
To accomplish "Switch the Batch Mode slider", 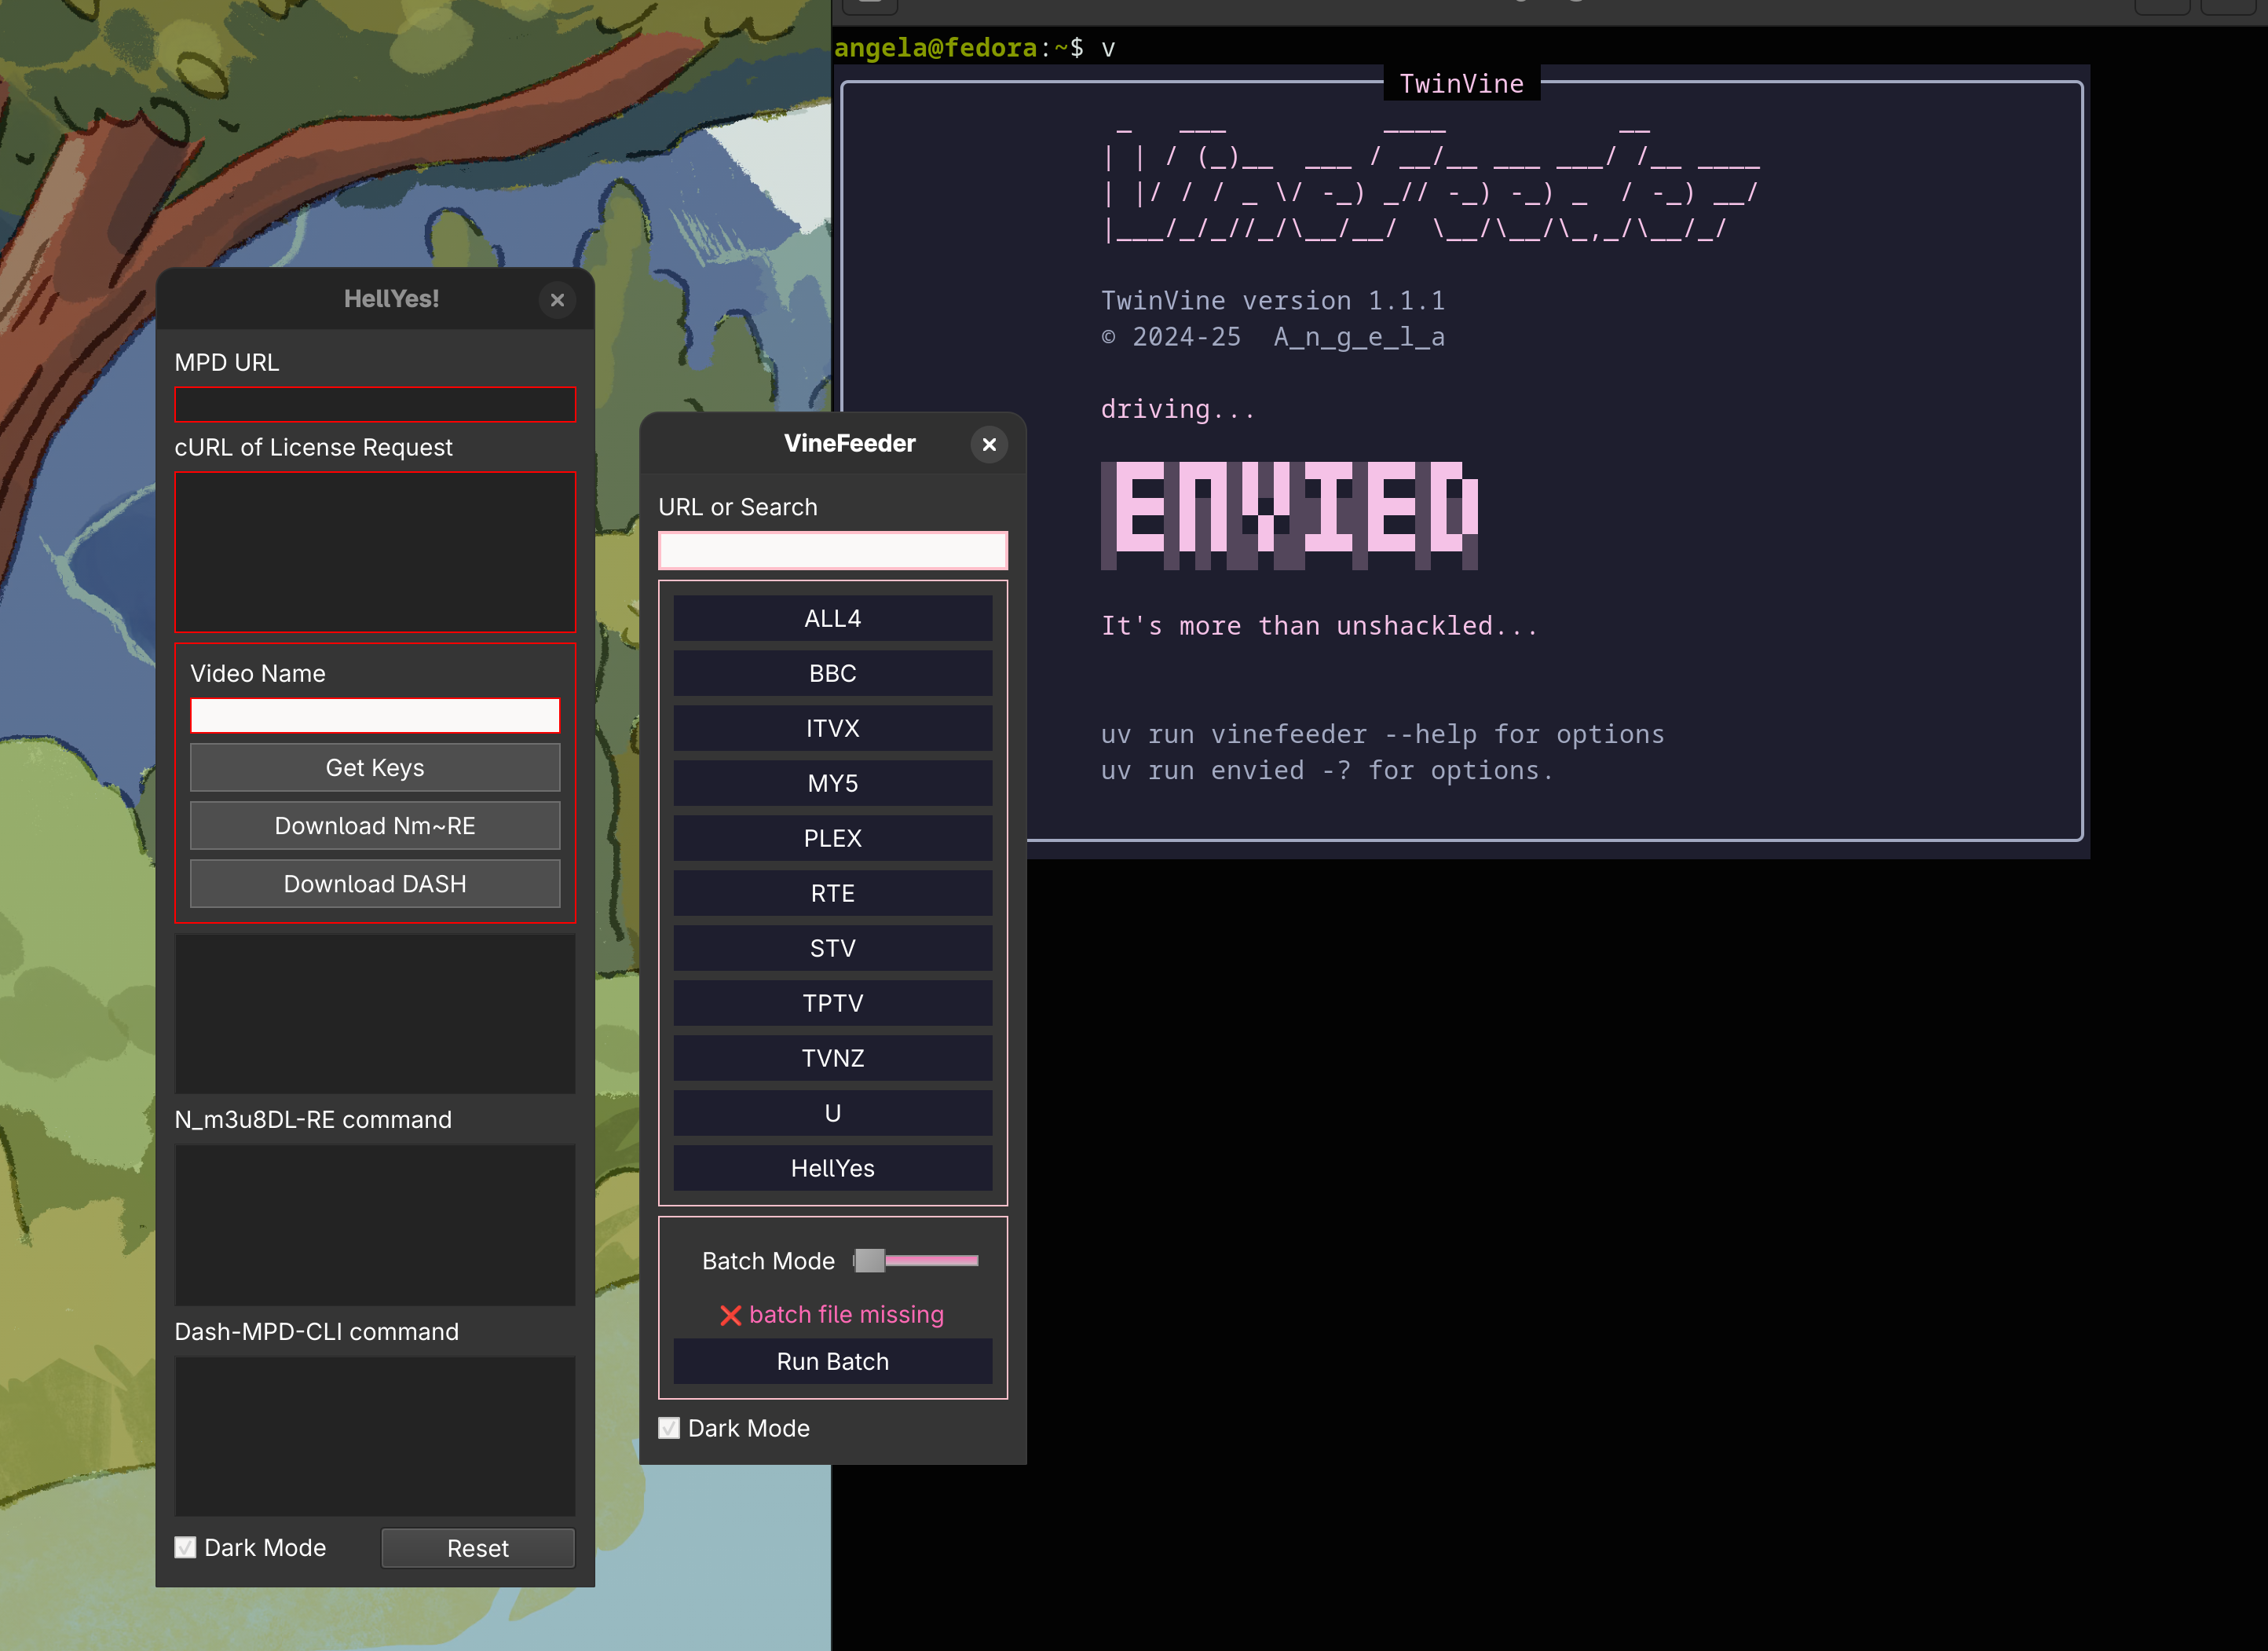I will pos(870,1261).
